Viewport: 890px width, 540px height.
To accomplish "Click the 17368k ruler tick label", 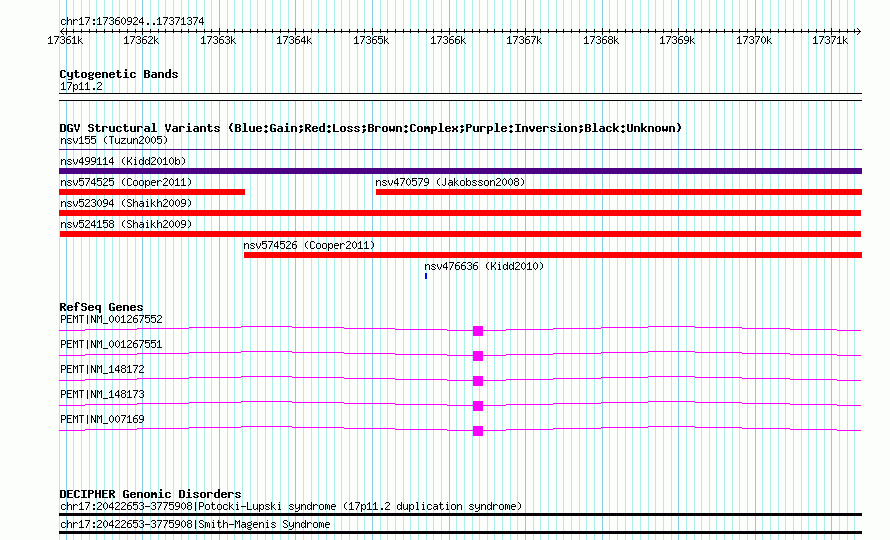I will pos(601,40).
